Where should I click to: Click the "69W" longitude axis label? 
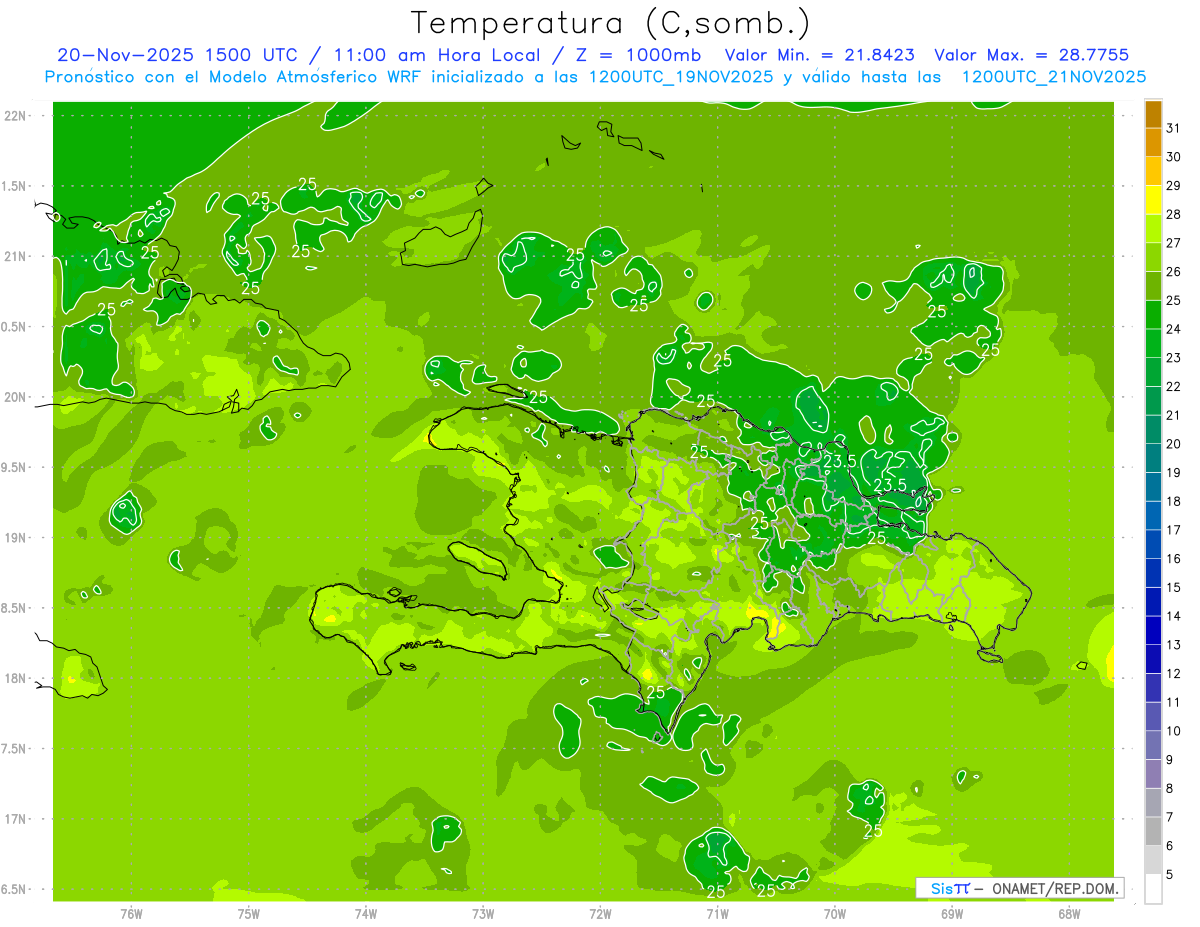(x=952, y=913)
